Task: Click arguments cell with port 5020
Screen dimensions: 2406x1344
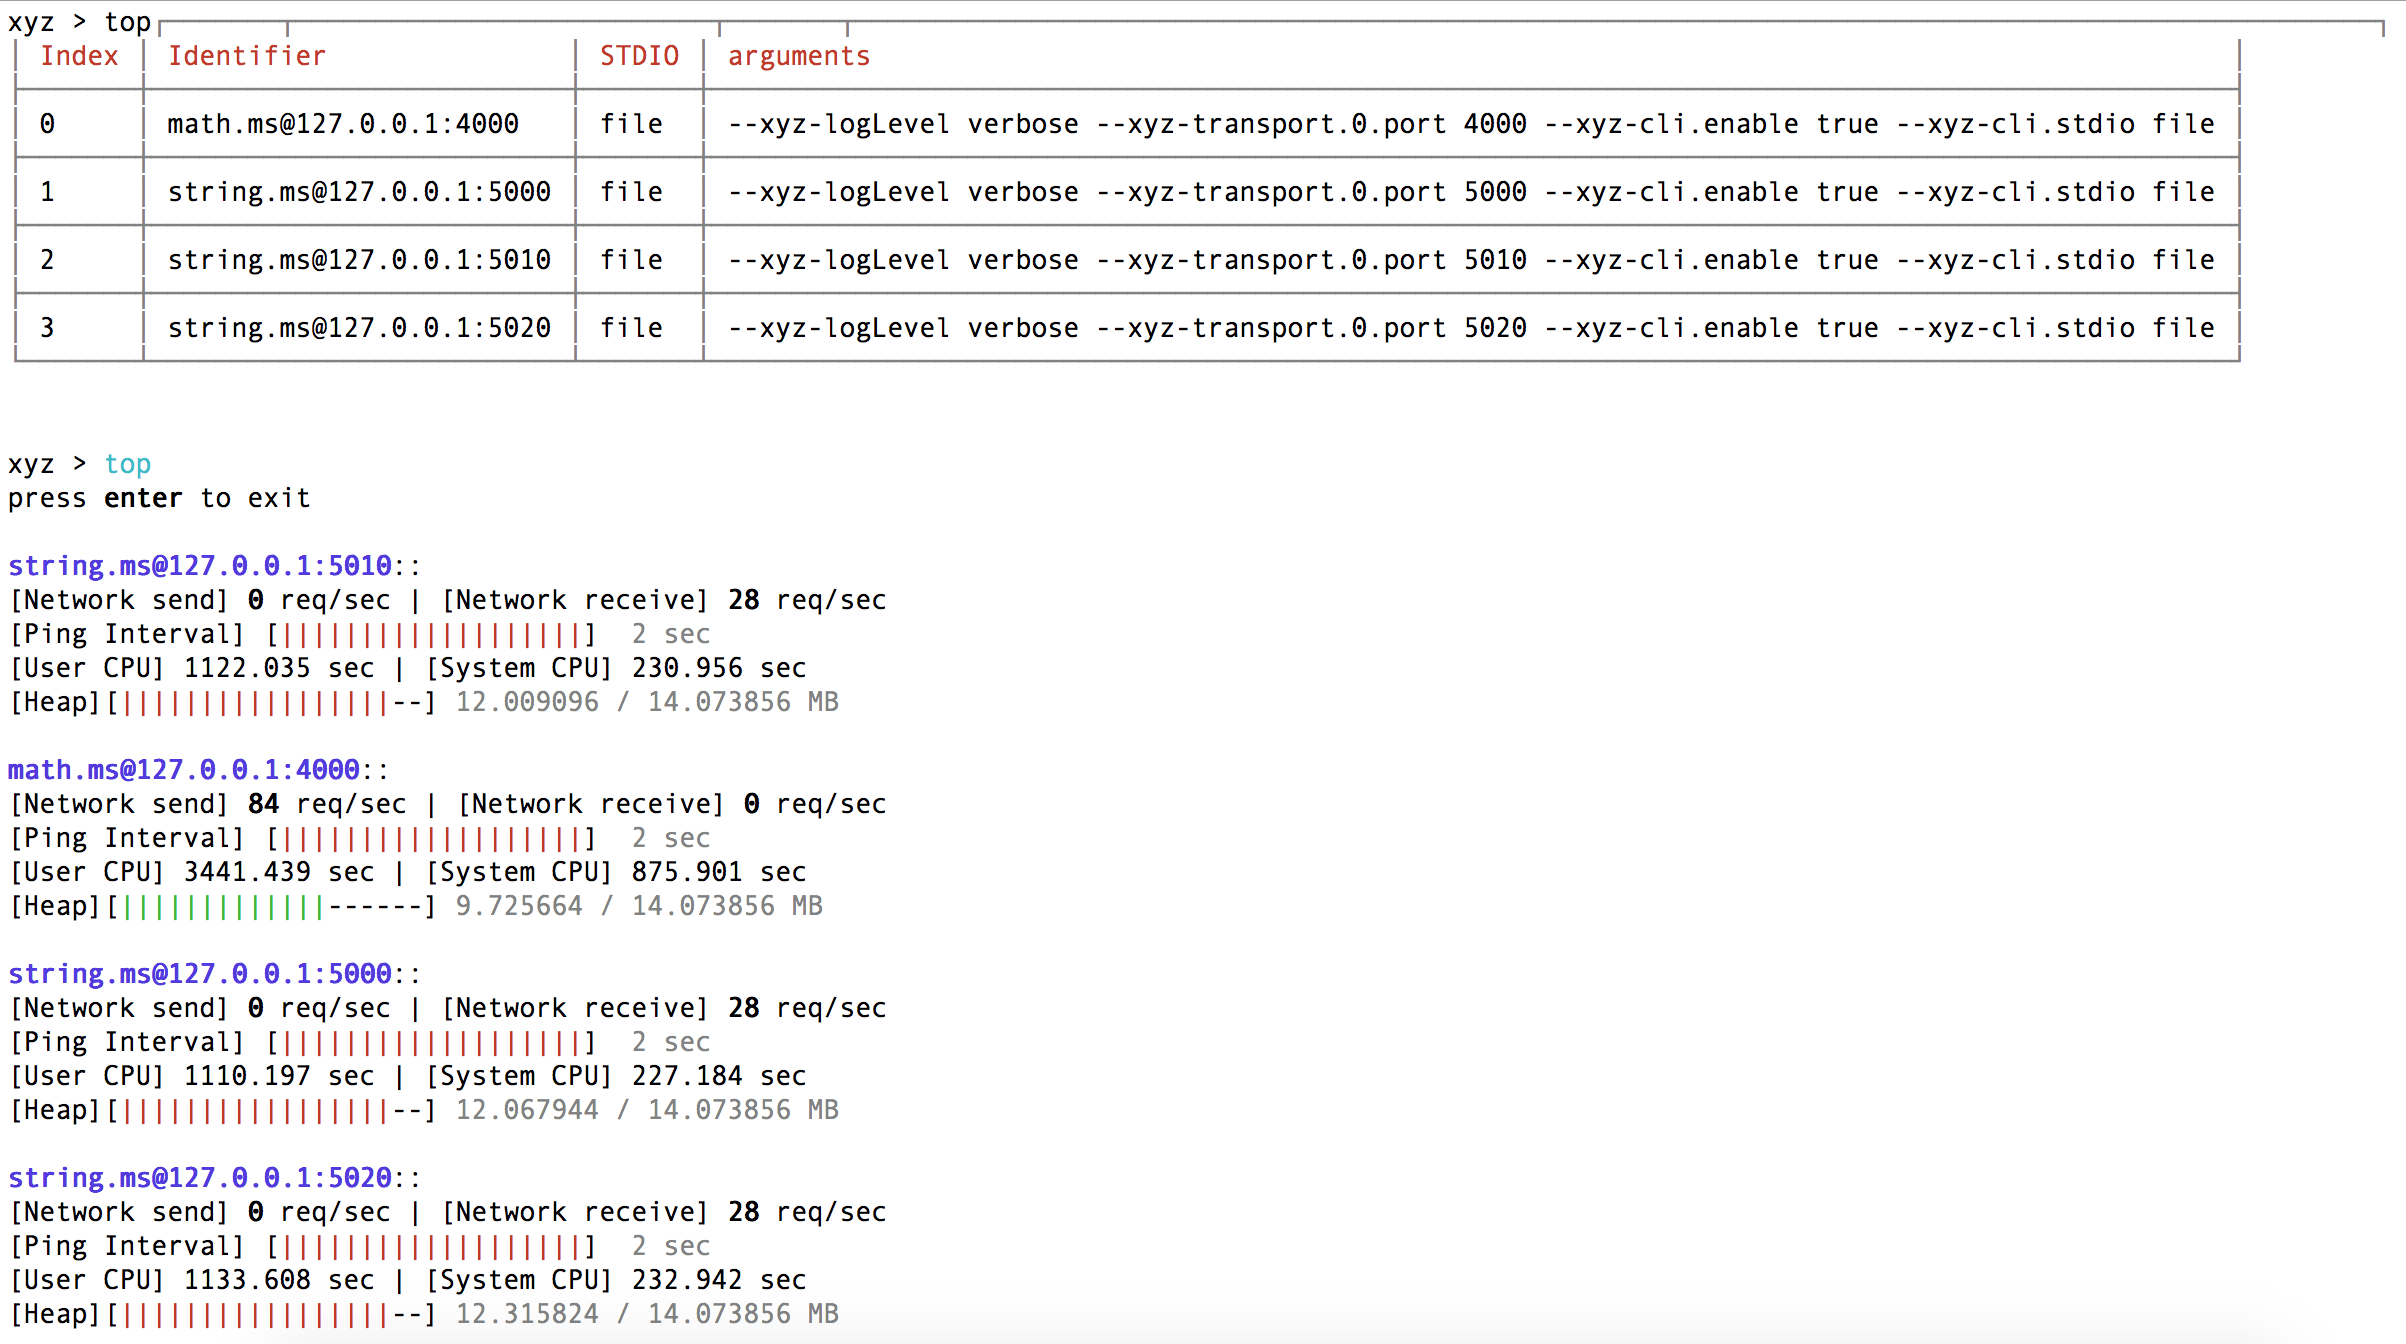Action: (1471, 328)
